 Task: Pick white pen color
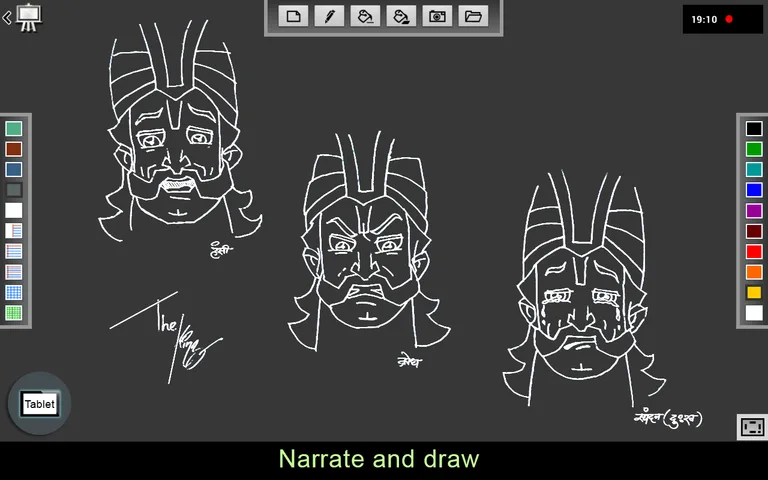754,313
